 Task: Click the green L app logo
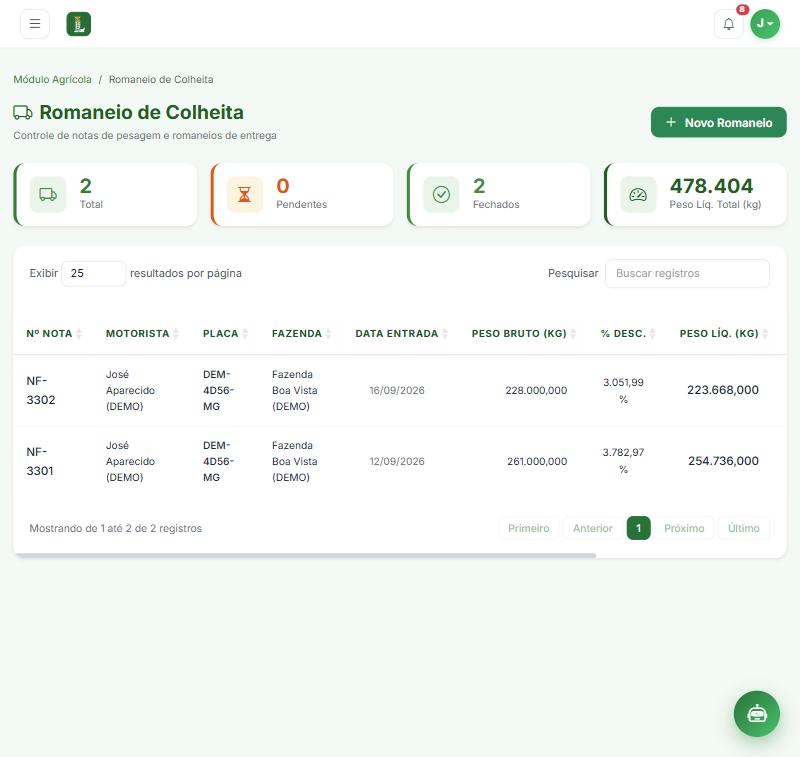[79, 24]
